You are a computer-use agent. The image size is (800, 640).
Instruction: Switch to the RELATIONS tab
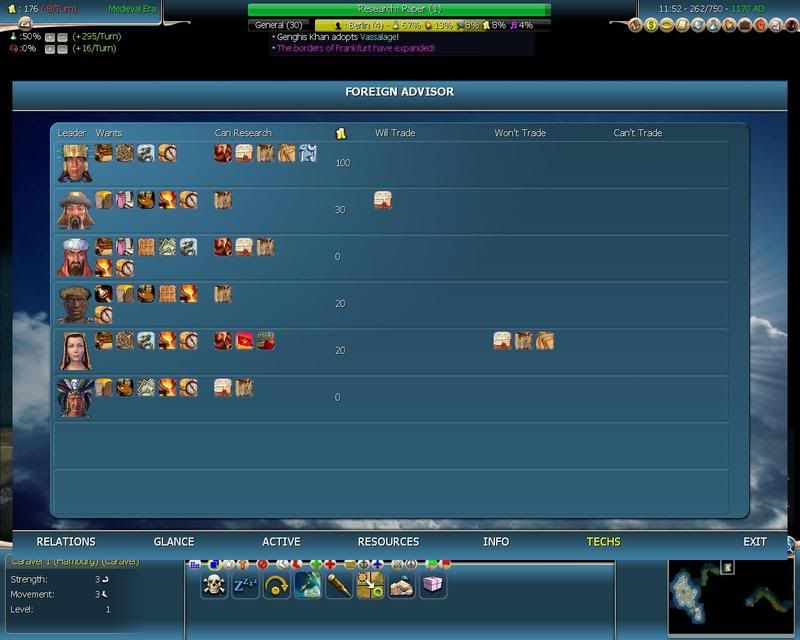coord(66,541)
